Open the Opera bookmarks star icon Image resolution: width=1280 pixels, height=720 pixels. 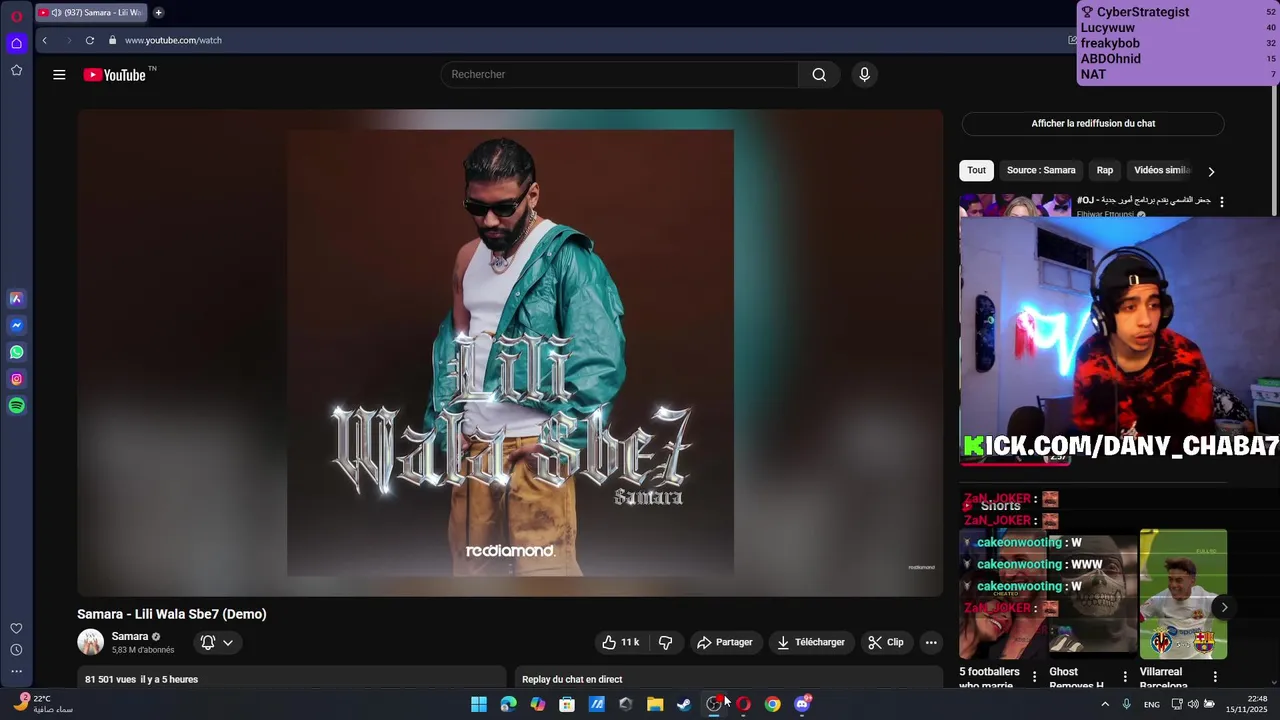[x=16, y=70]
